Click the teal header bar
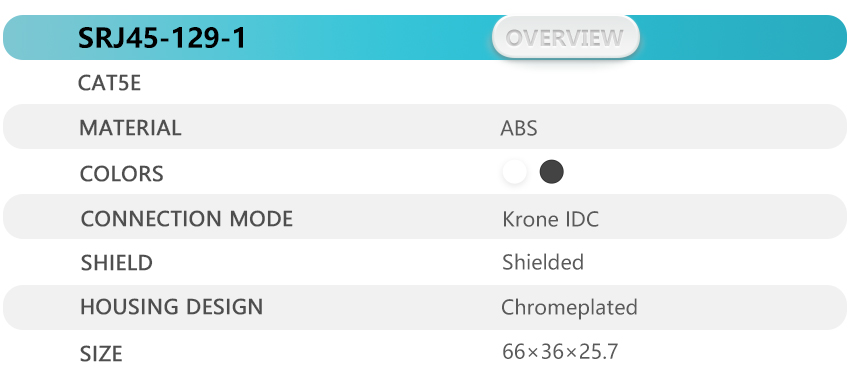Screen dimensions: 856x385 (425, 37)
